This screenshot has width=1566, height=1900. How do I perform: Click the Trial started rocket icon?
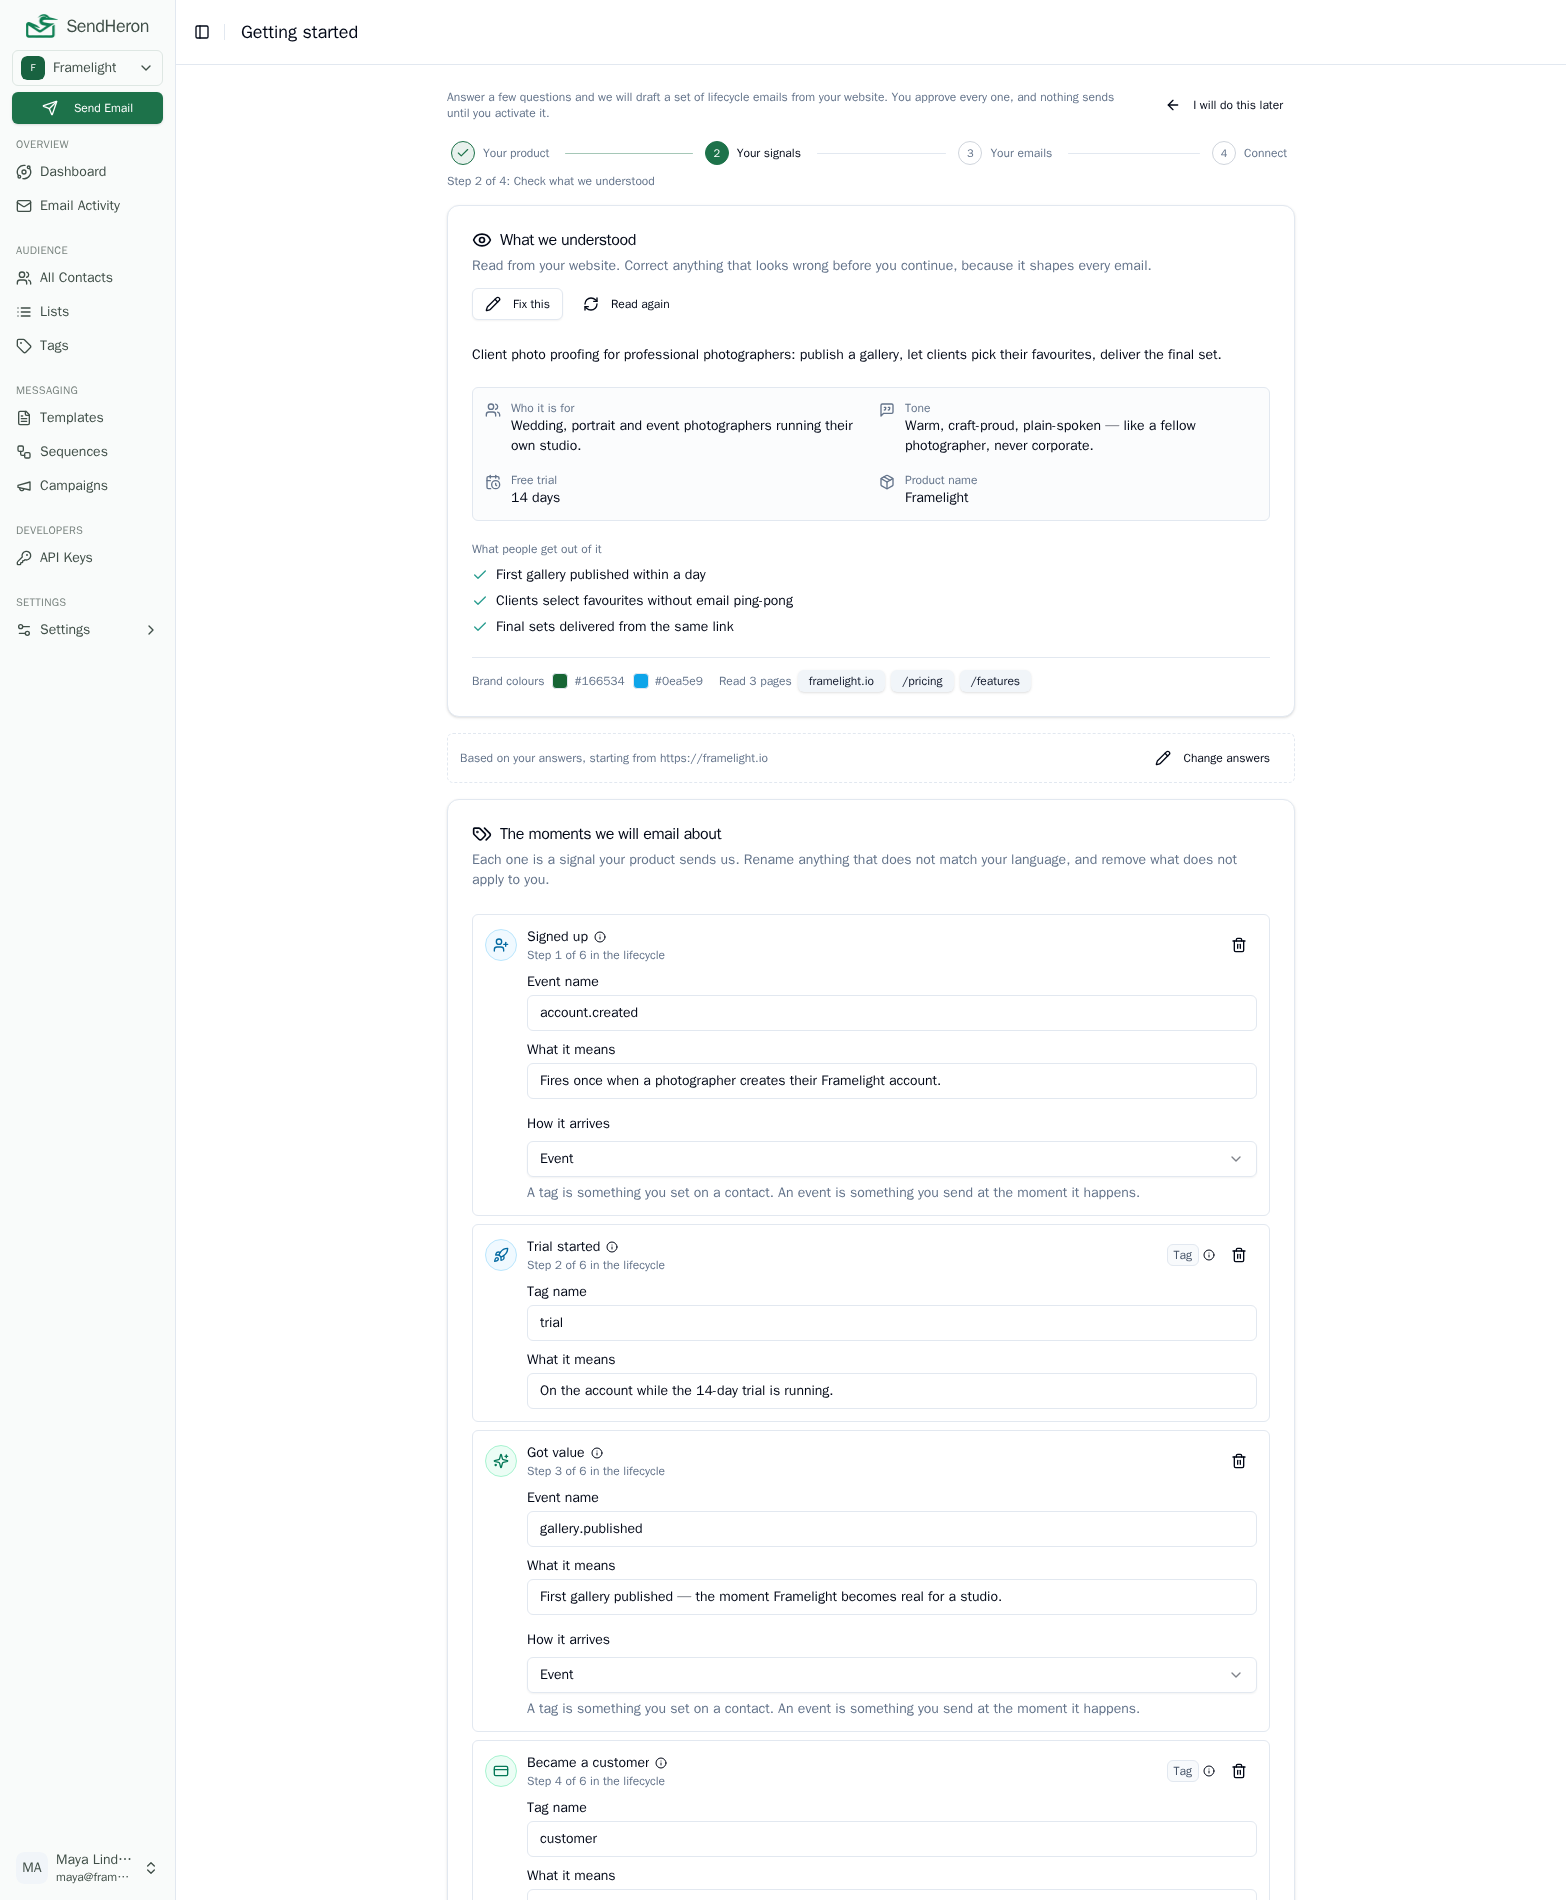[x=501, y=1255]
